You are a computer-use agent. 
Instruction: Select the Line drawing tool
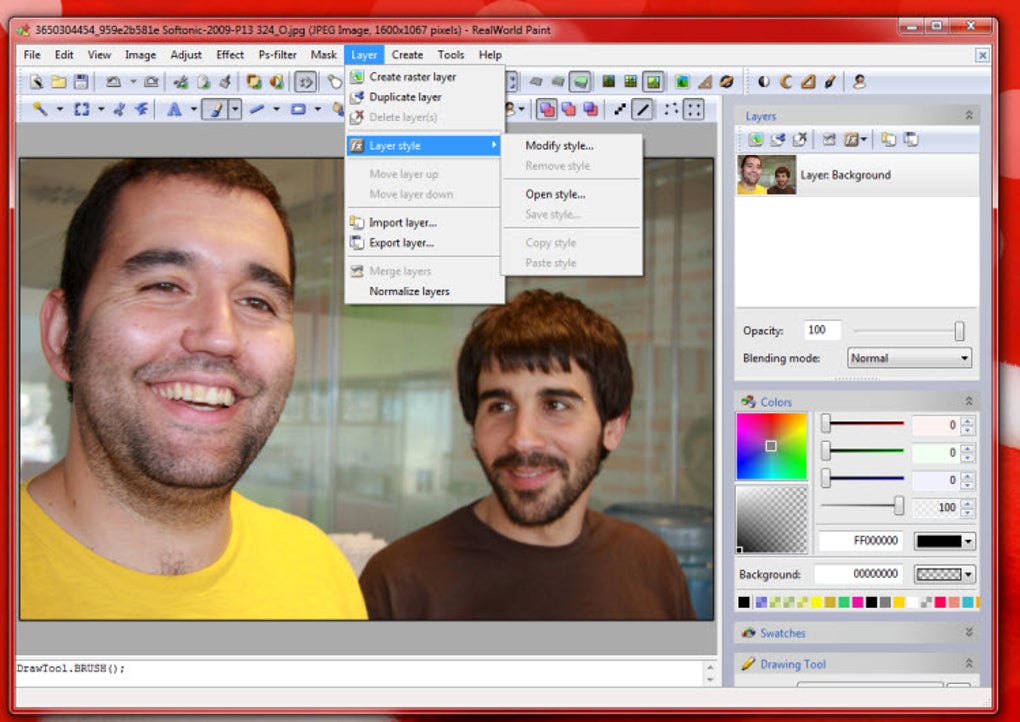[256, 109]
